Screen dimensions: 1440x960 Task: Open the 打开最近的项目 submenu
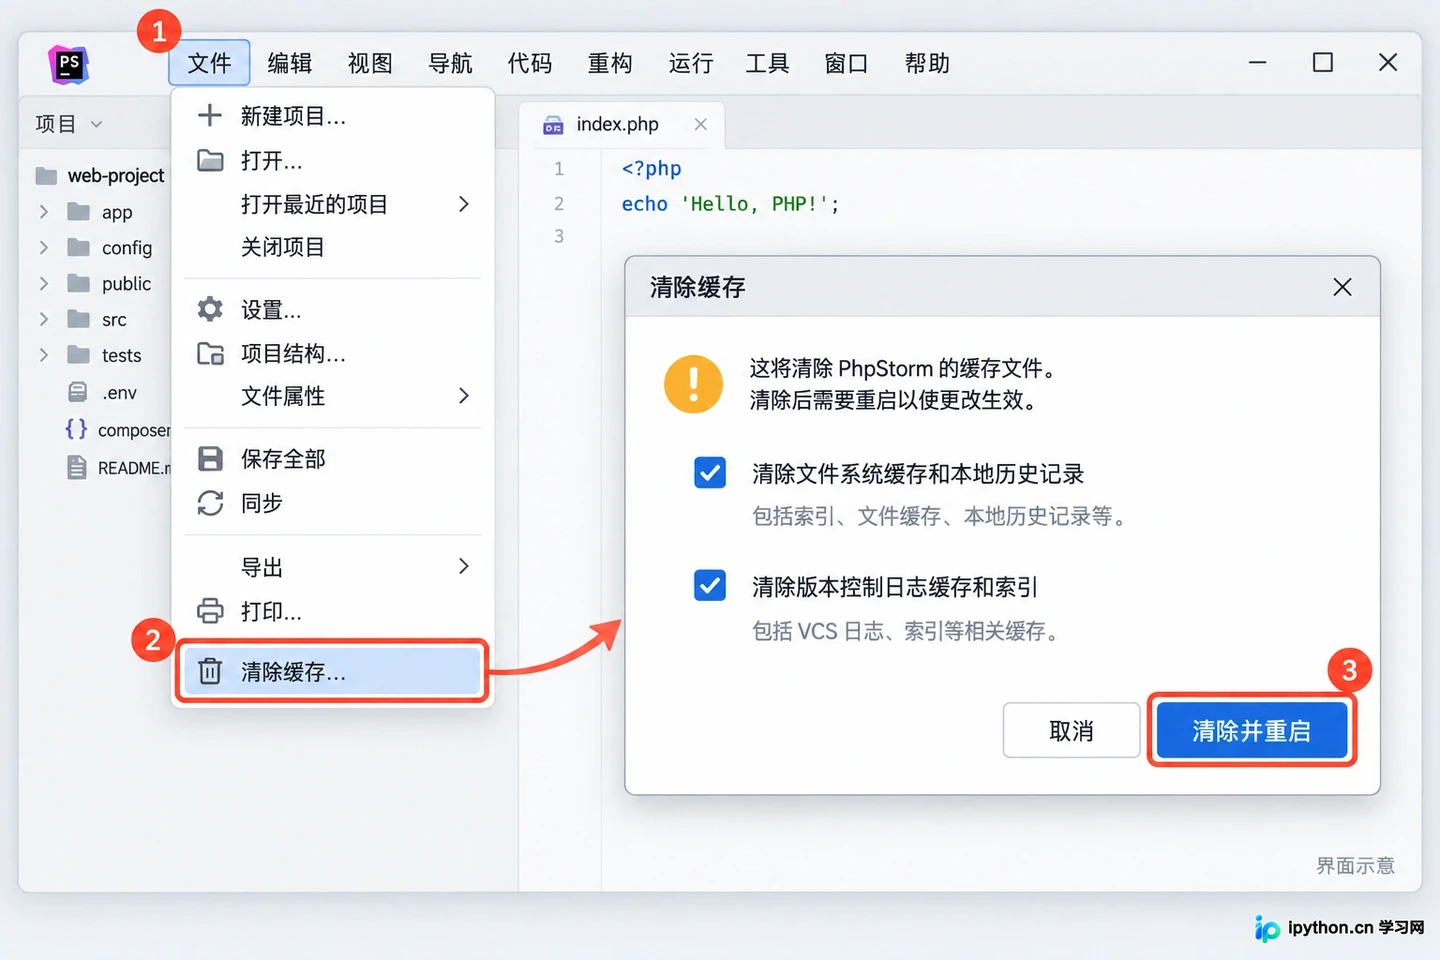coord(333,204)
